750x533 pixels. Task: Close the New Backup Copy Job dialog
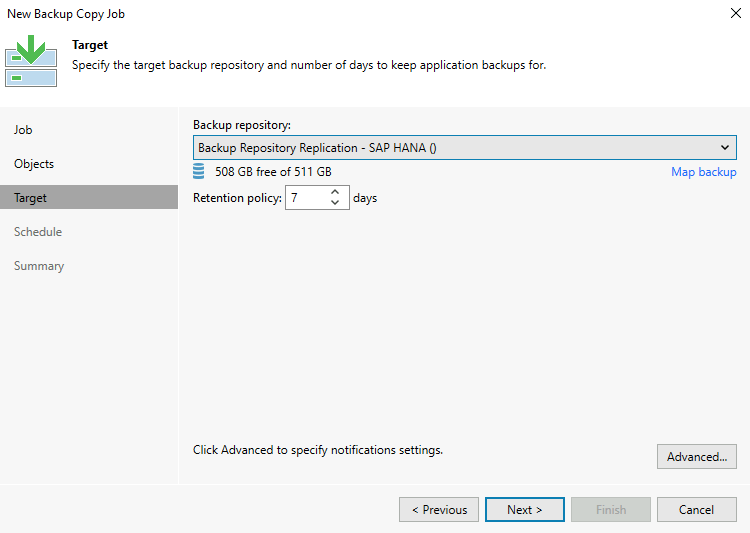[x=736, y=14]
